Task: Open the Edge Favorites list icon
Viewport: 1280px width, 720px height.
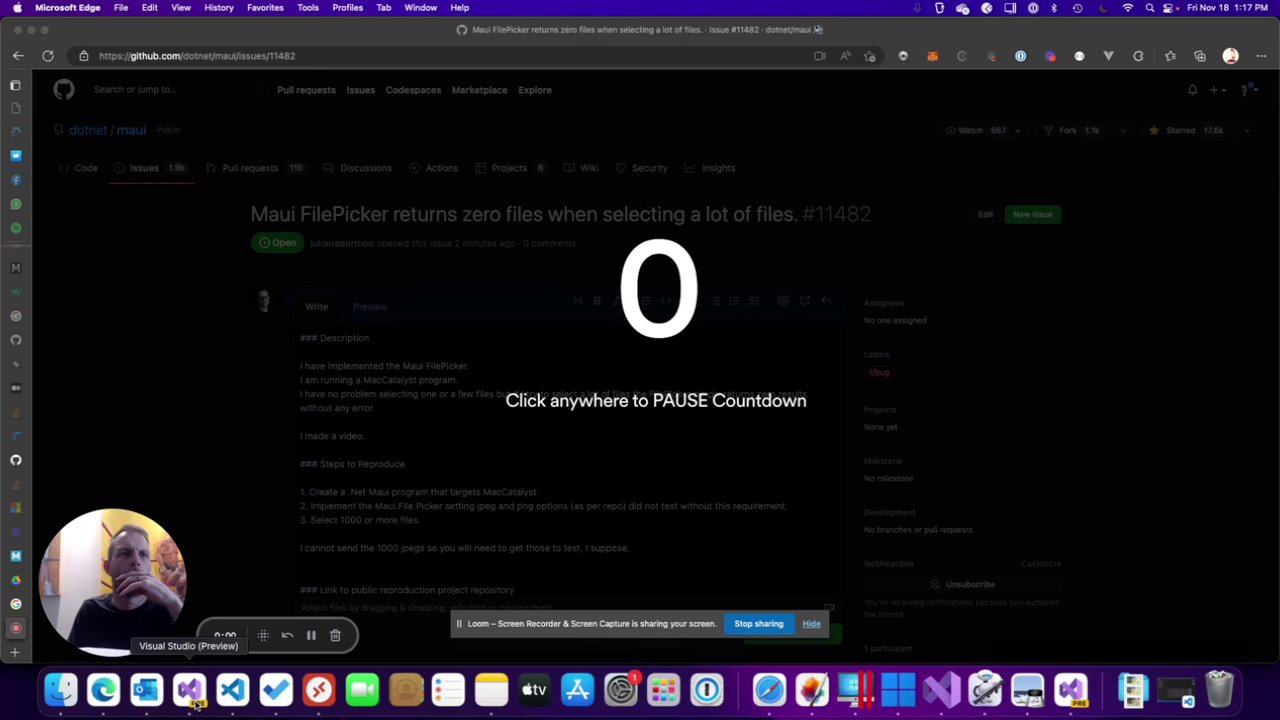Action: coord(1170,56)
